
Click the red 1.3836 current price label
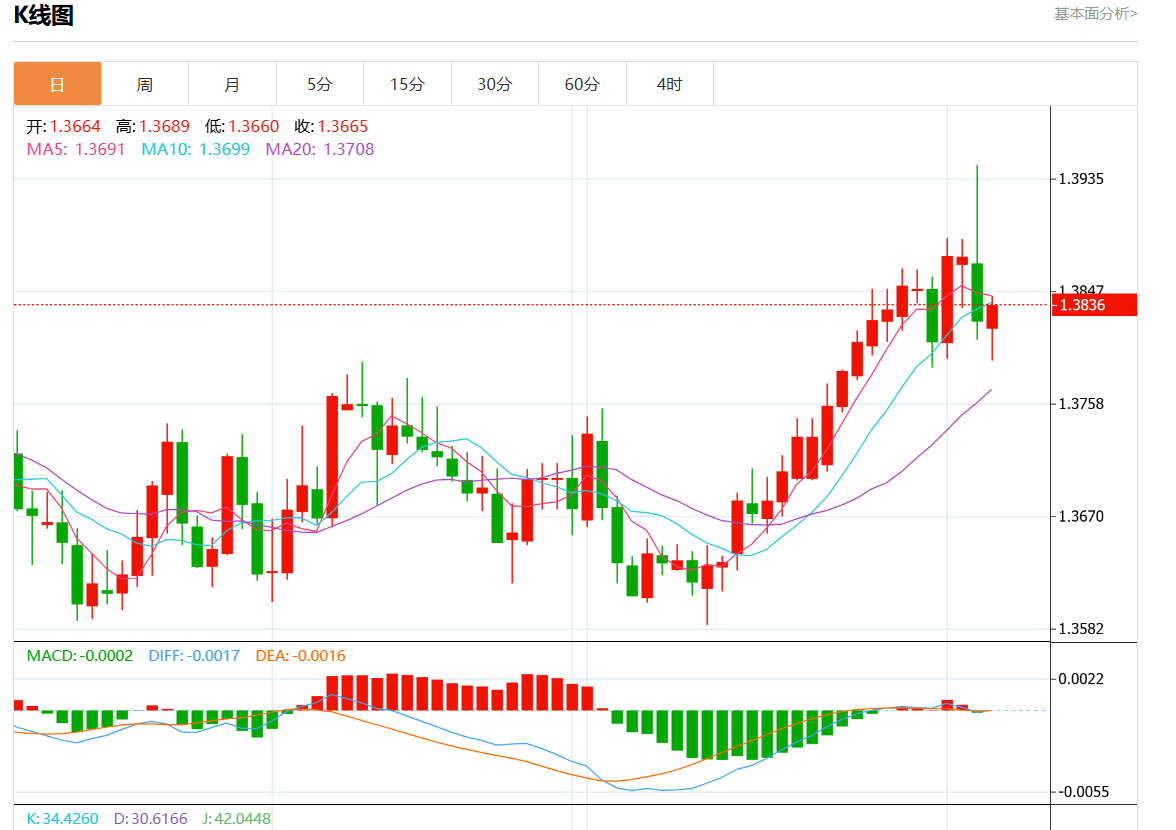click(1094, 305)
